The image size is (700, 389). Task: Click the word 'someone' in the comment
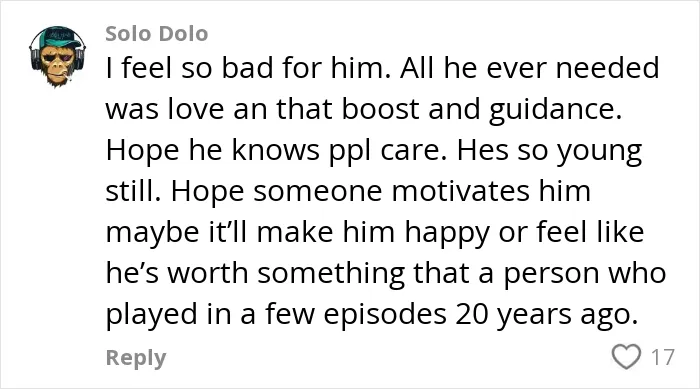tap(318, 191)
